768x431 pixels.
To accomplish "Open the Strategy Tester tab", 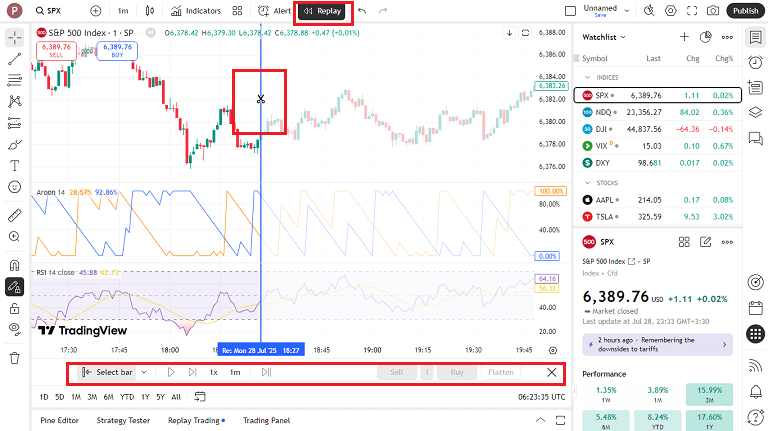I will [123, 420].
